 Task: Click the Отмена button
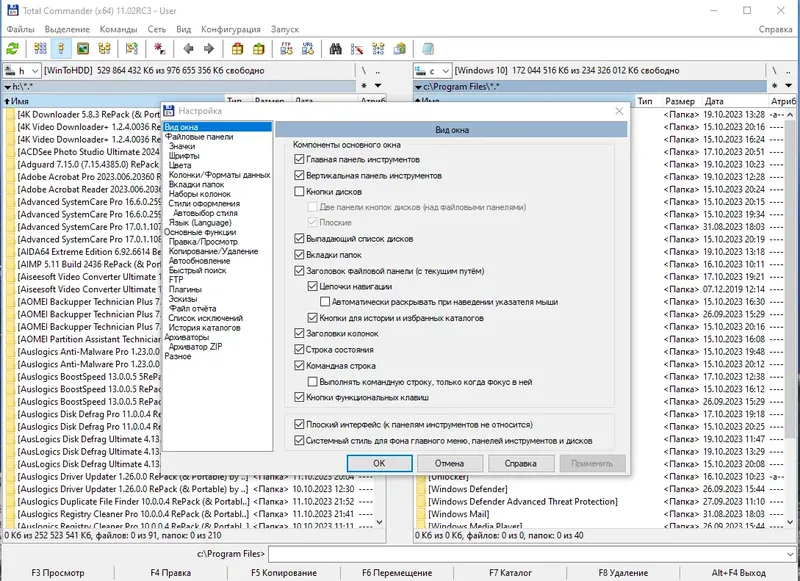[449, 463]
